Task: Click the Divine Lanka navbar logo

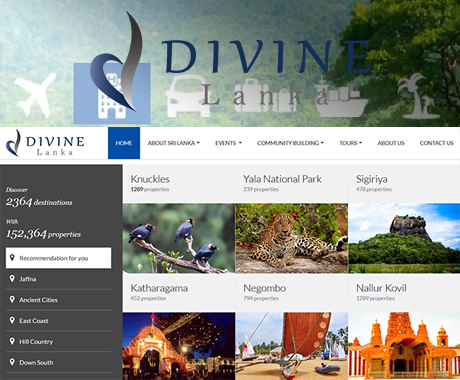Action: pyautogui.click(x=45, y=143)
